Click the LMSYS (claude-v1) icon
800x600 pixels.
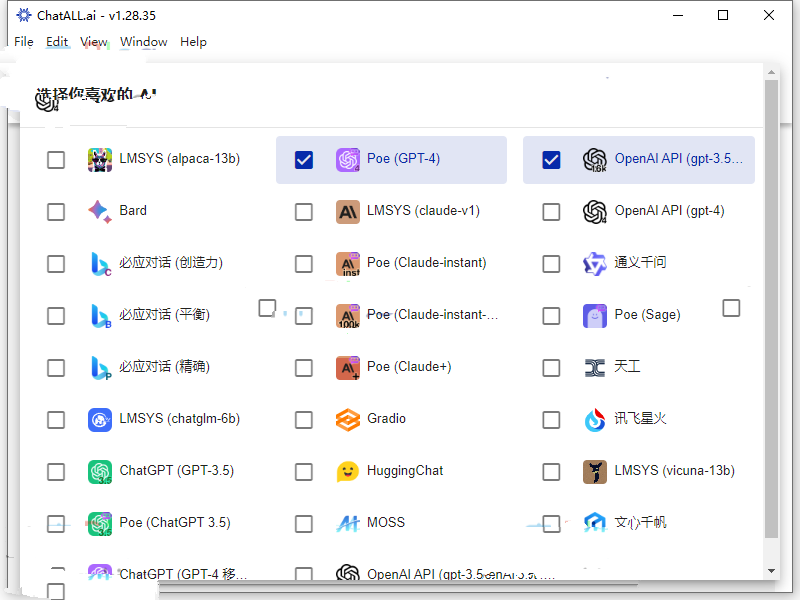coord(348,211)
